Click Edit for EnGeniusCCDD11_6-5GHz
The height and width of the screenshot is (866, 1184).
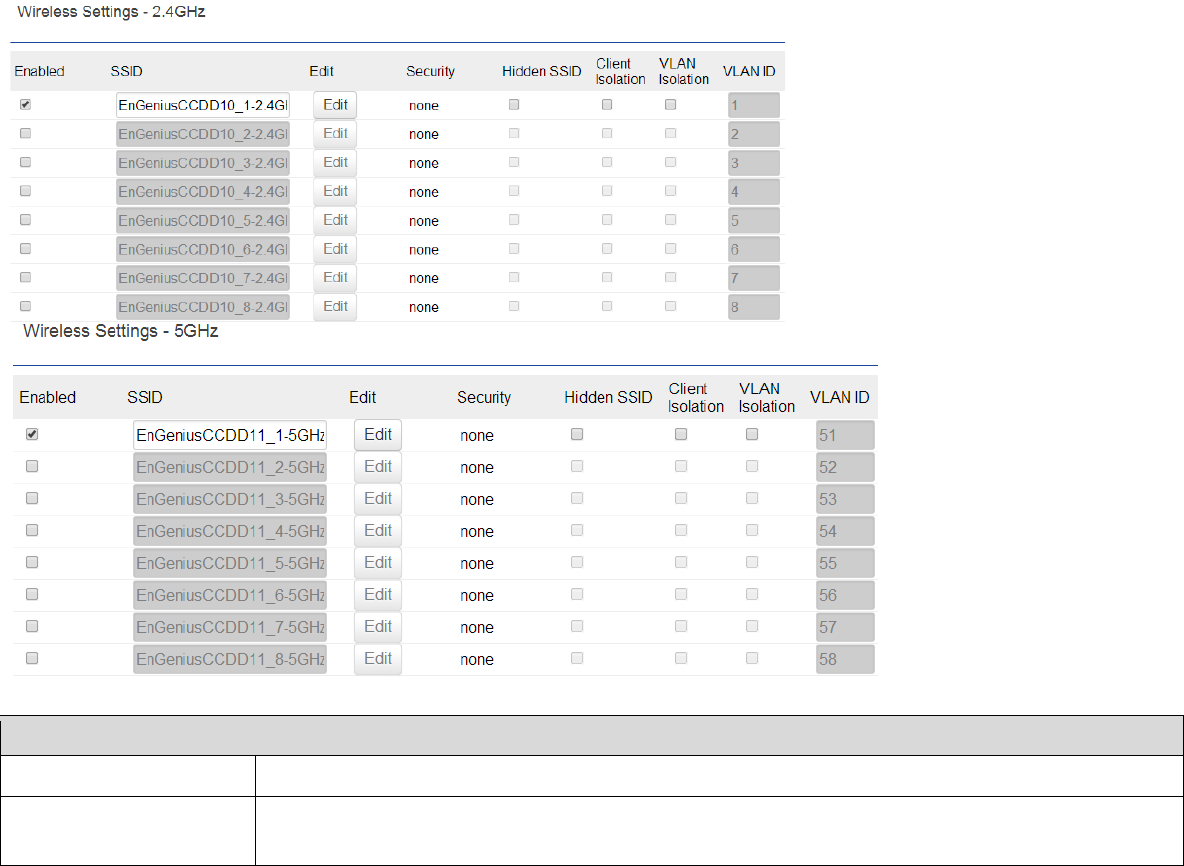(x=378, y=595)
